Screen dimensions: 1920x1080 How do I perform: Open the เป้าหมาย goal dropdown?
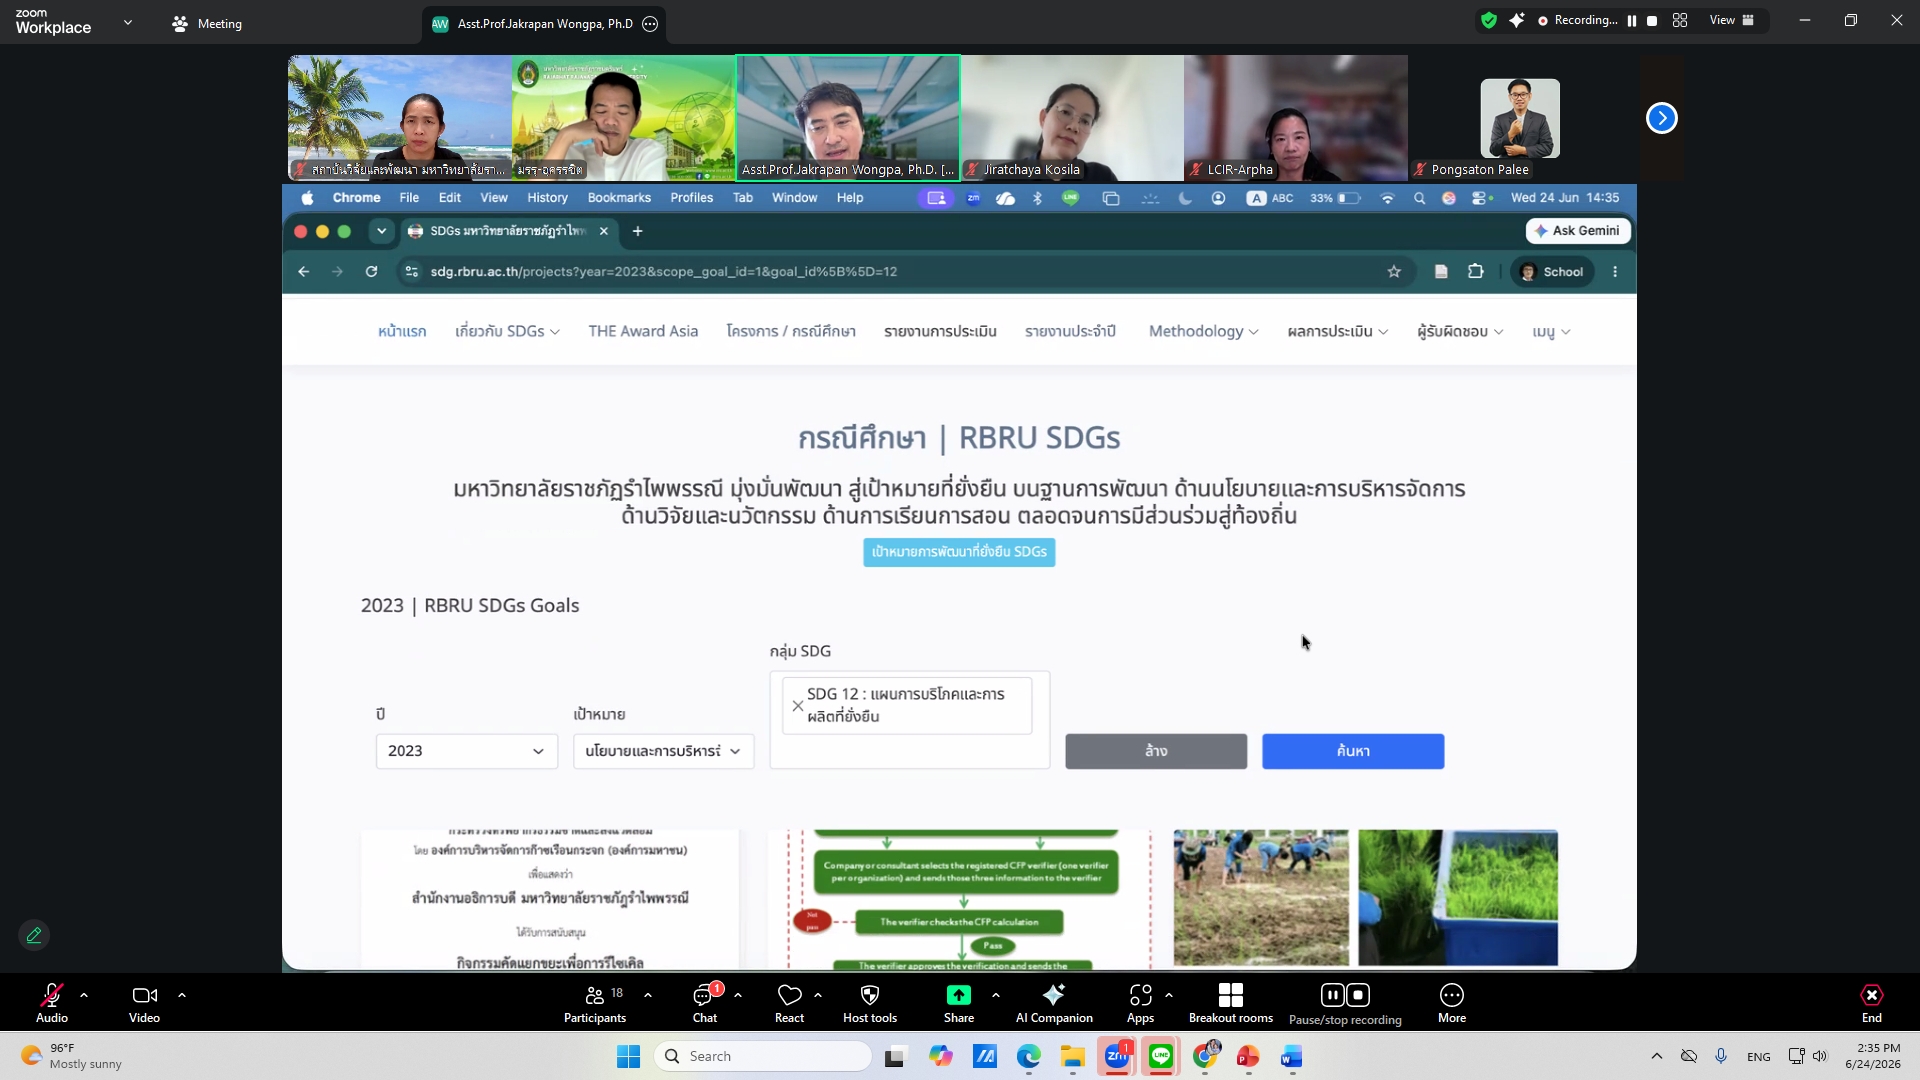[663, 751]
